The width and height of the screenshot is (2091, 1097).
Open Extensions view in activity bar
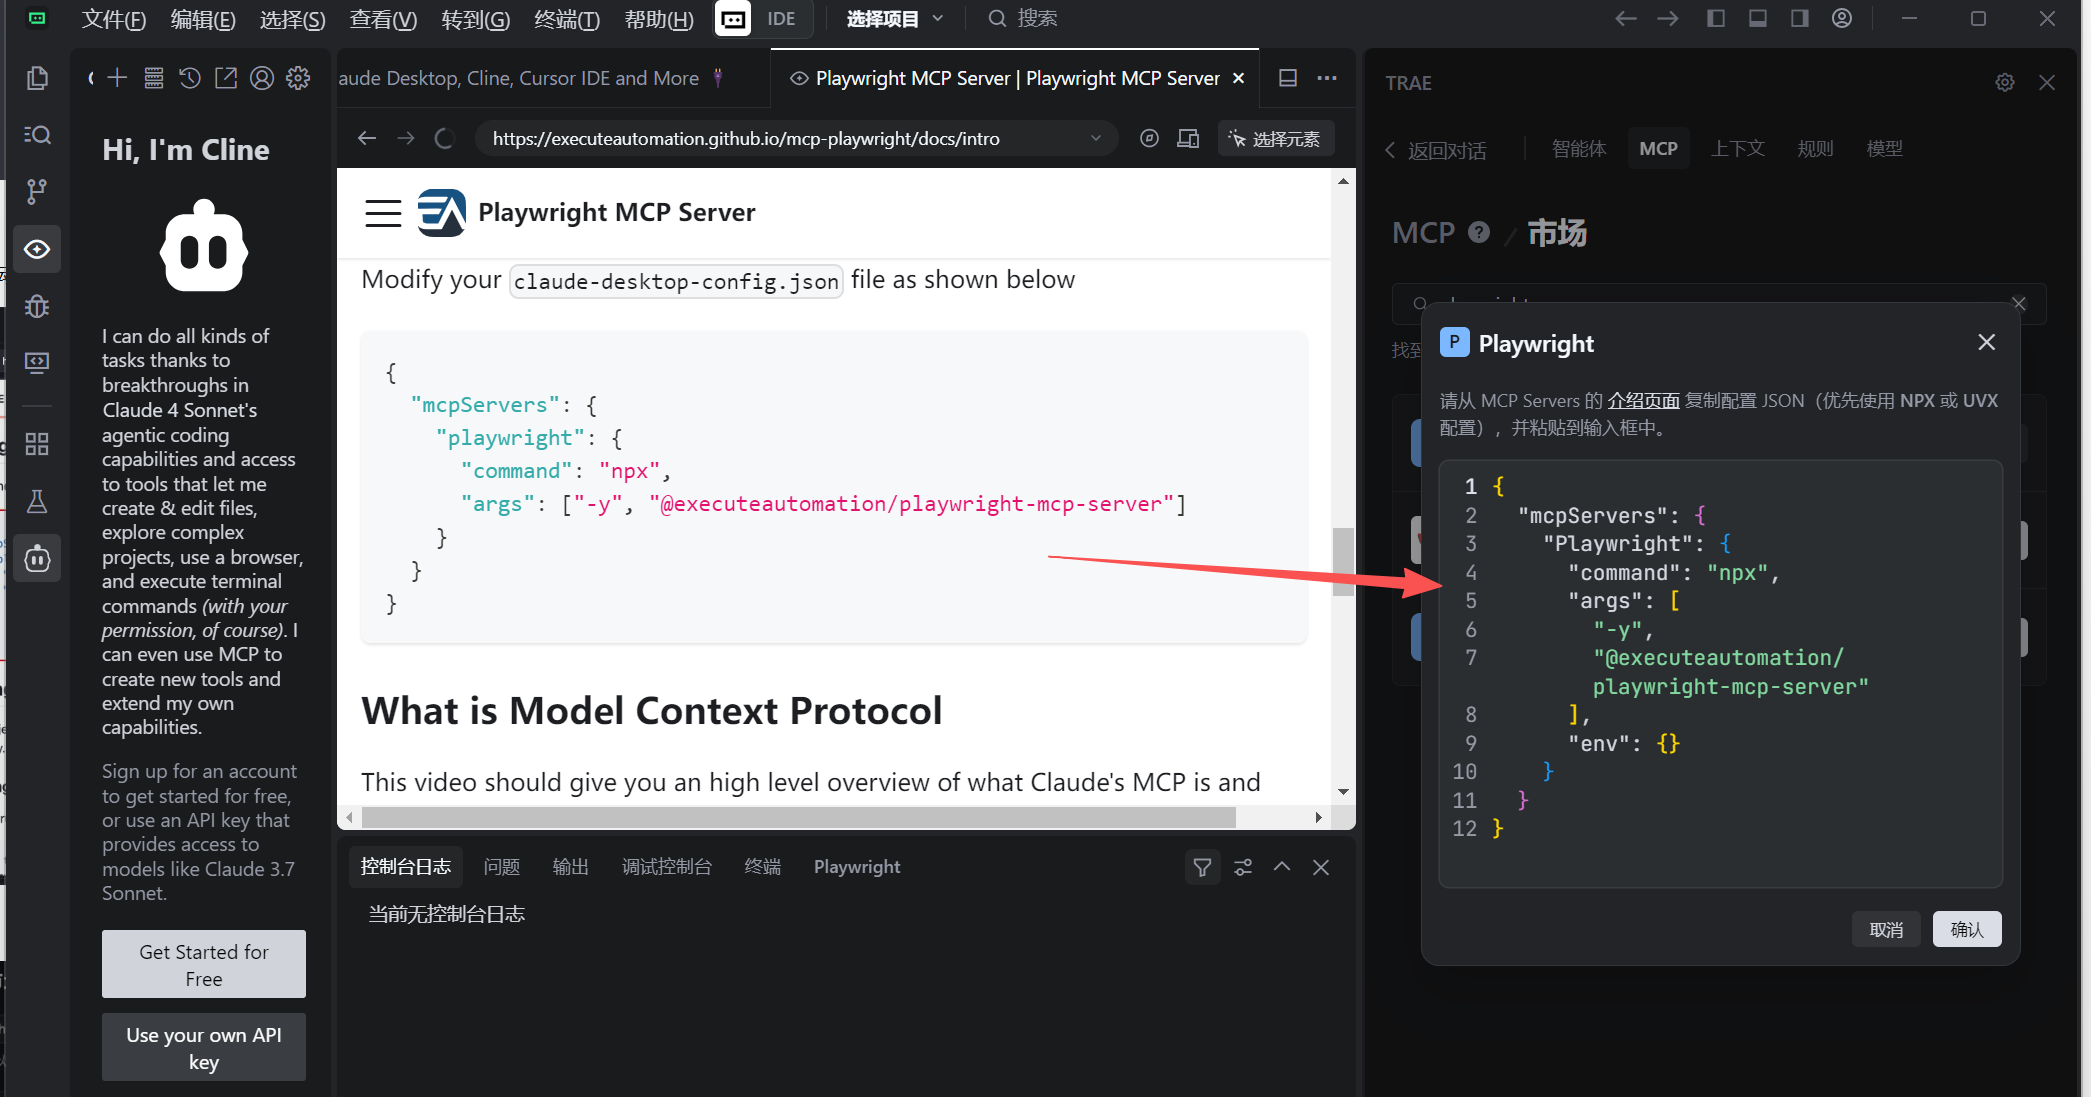pos(37,444)
